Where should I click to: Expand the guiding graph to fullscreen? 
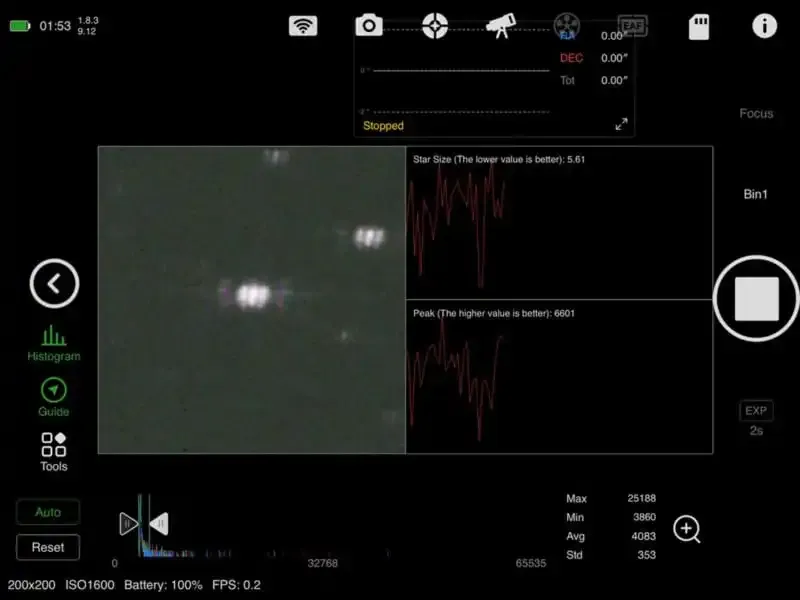click(620, 125)
